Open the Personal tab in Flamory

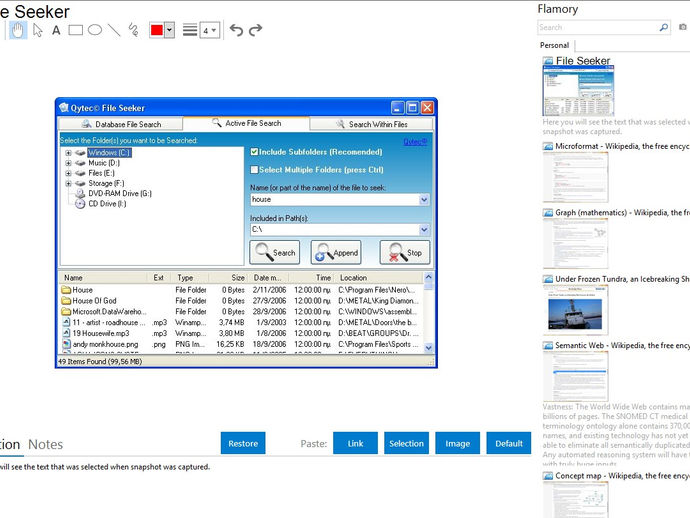[554, 45]
